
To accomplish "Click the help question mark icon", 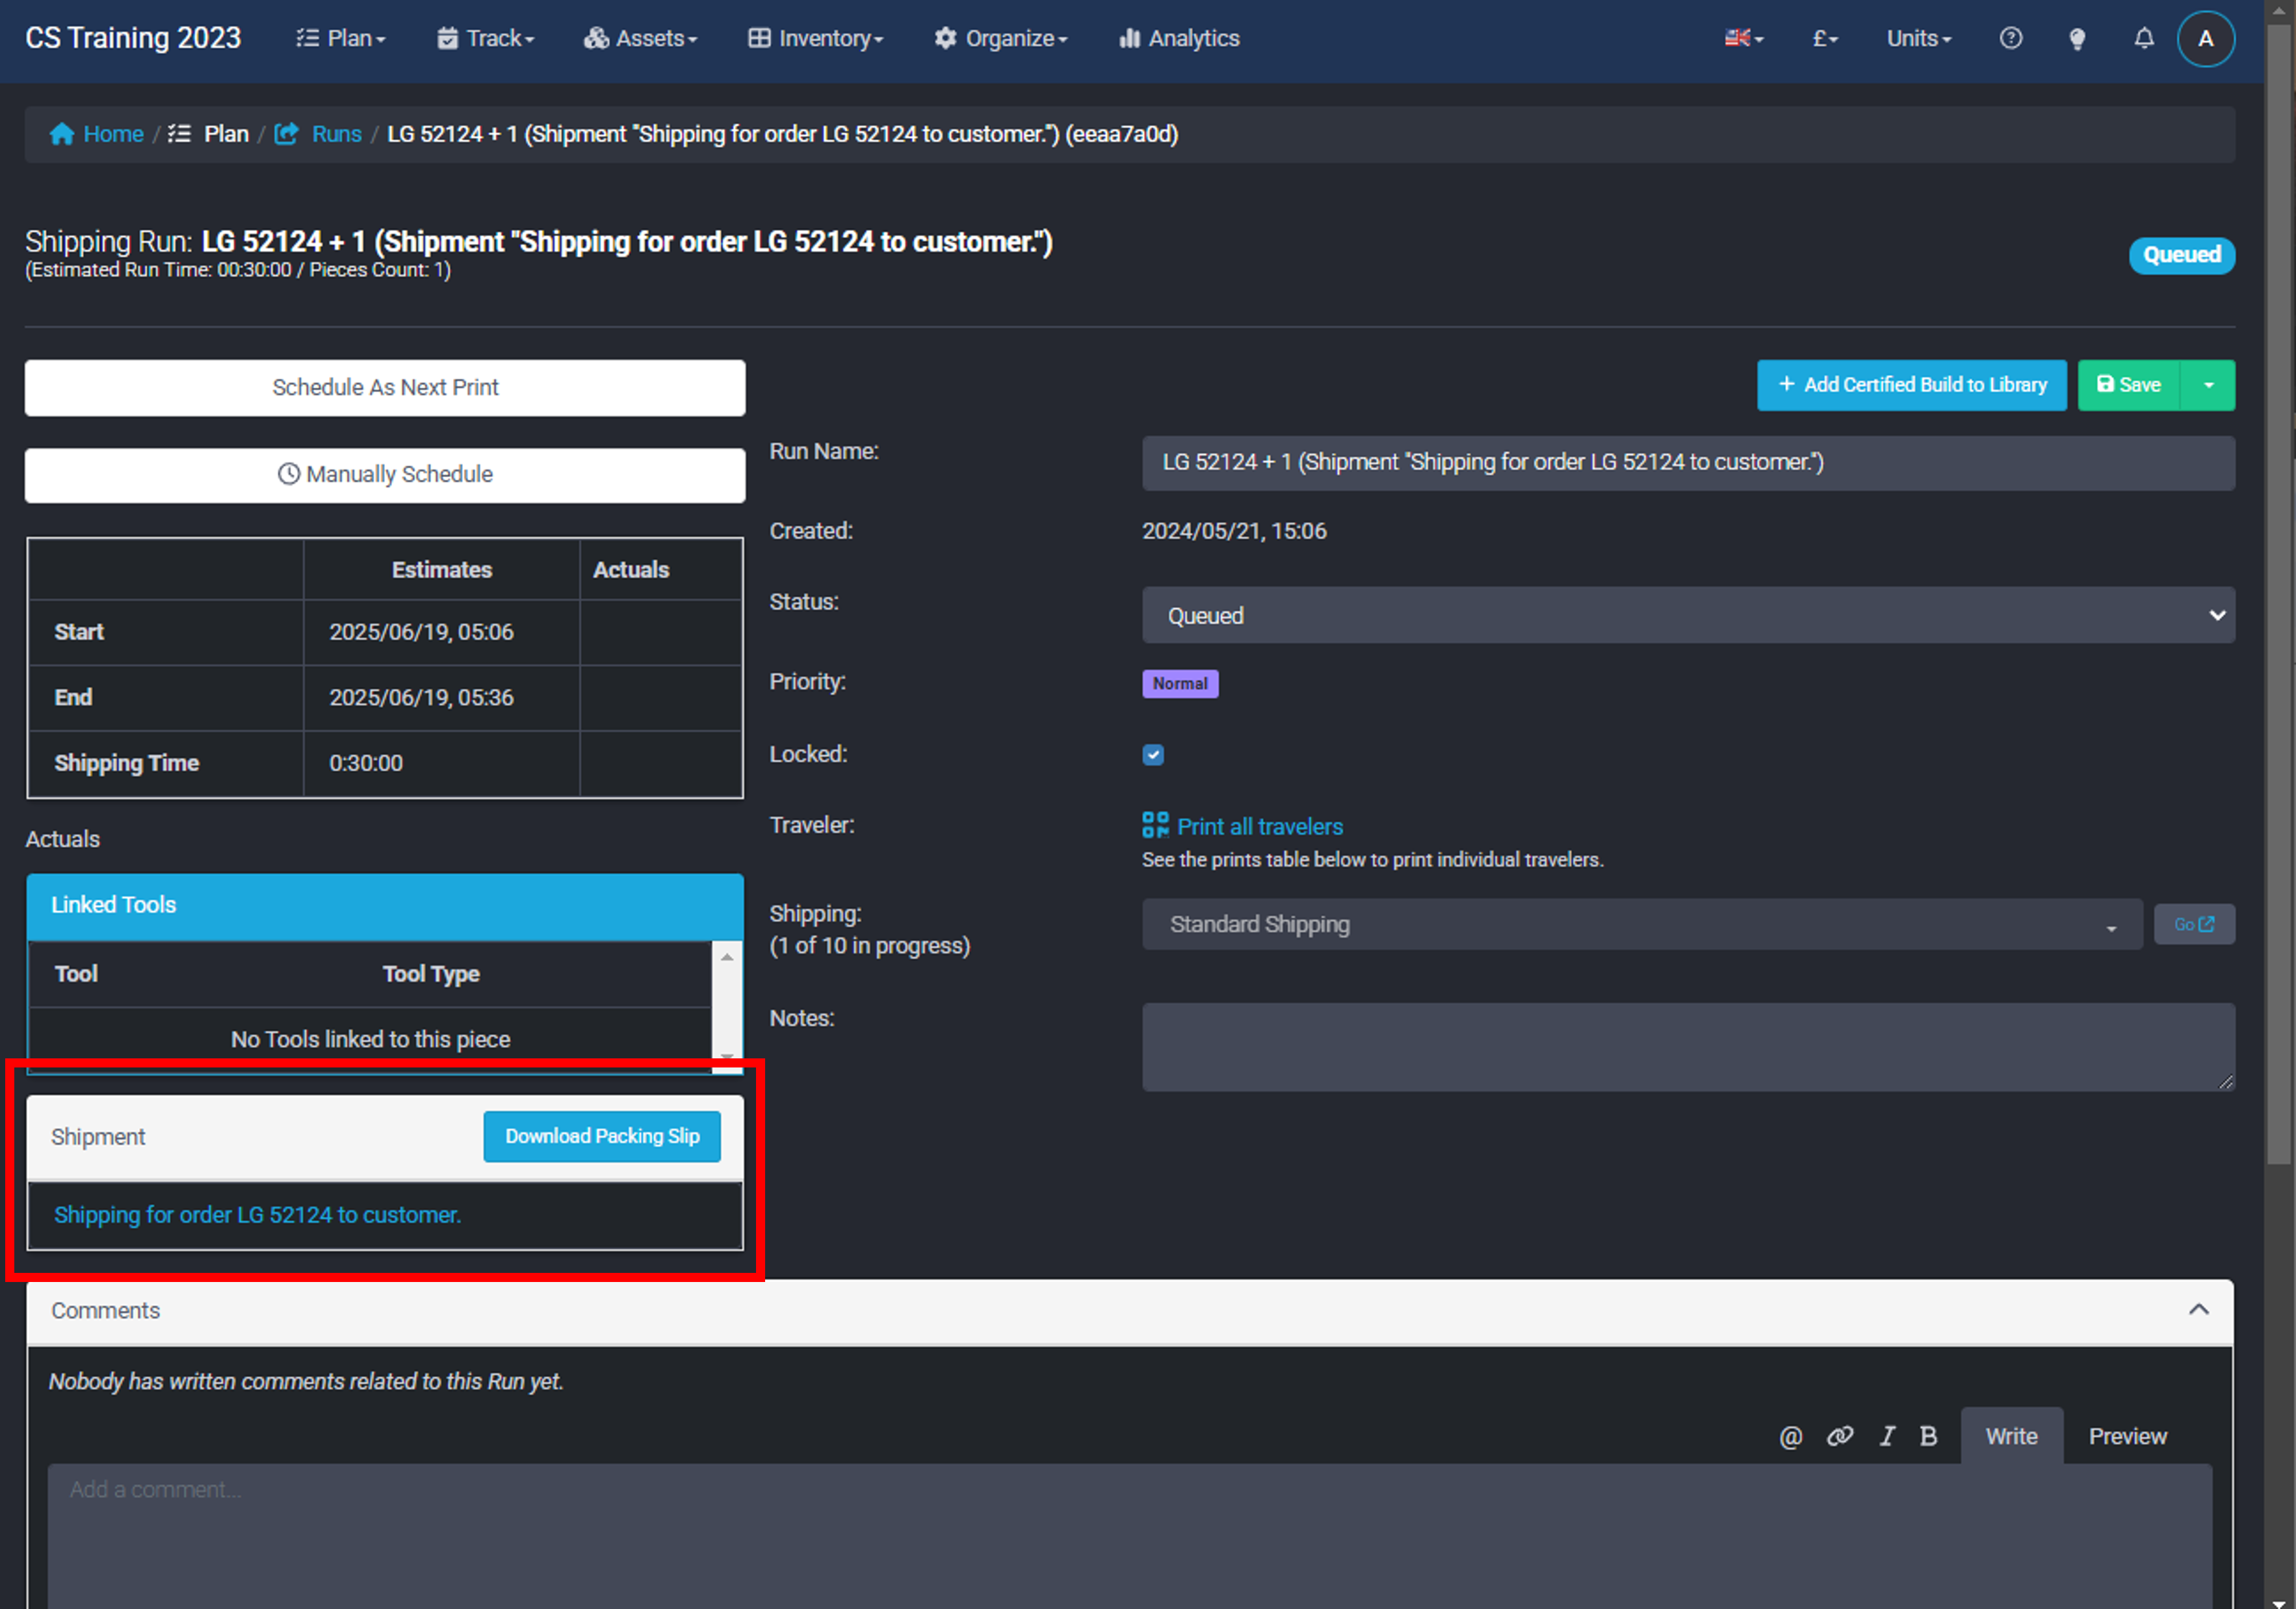I will tap(2010, 38).
